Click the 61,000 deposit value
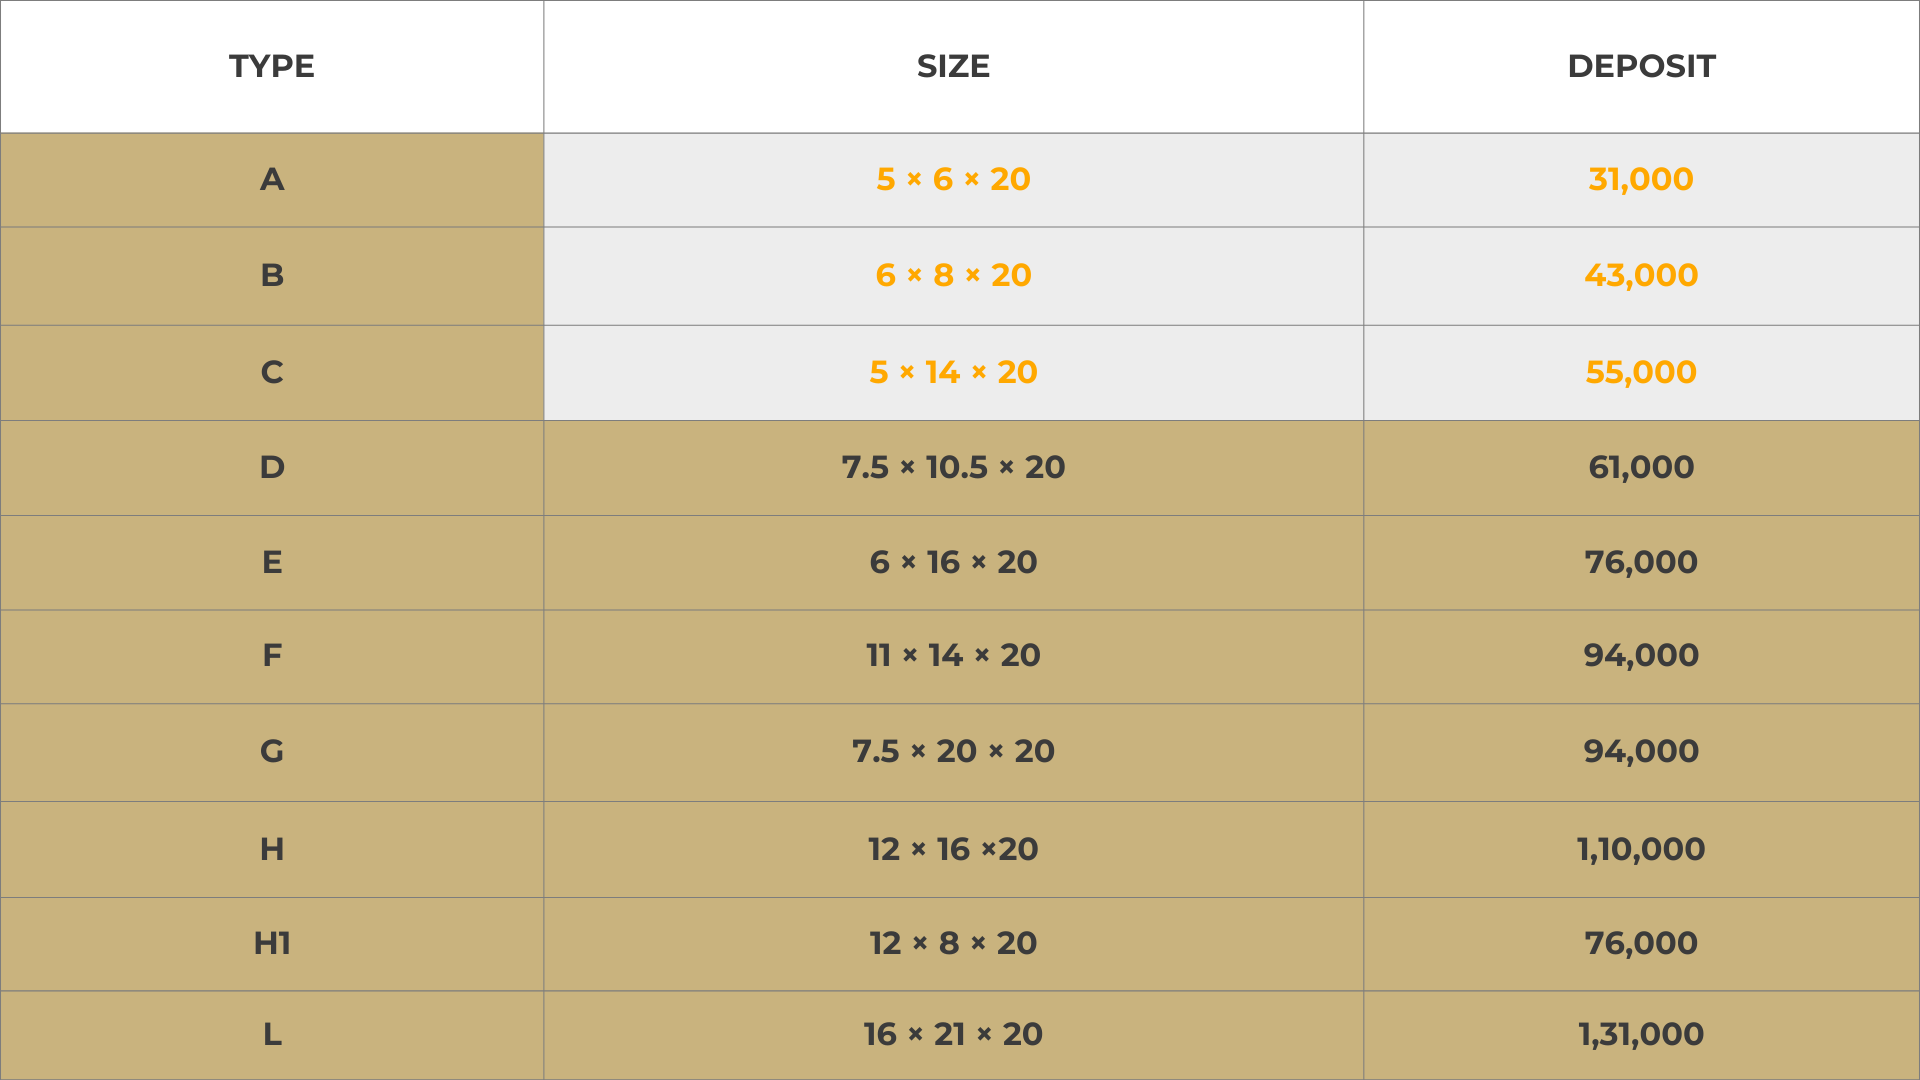Viewport: 1920px width, 1080px height. click(x=1641, y=467)
